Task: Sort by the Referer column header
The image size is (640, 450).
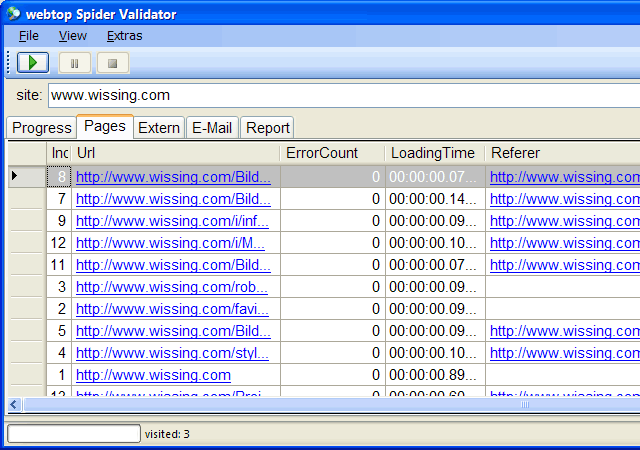Action: coord(563,153)
